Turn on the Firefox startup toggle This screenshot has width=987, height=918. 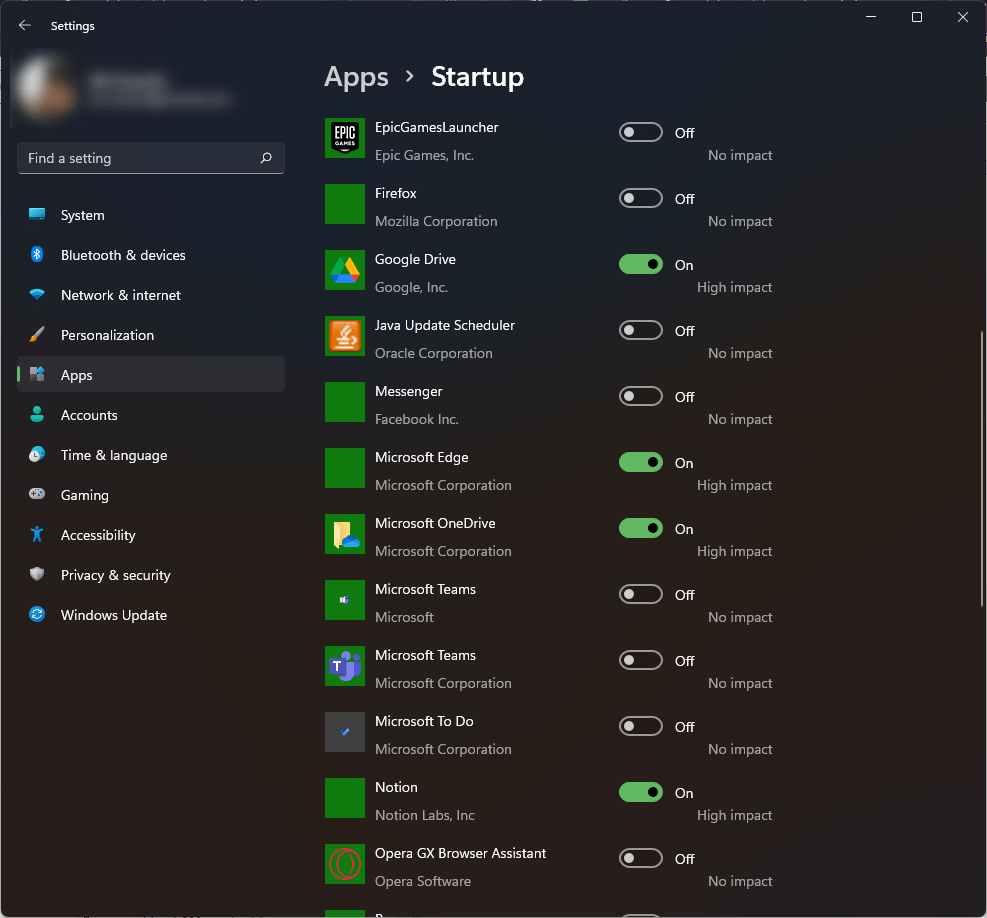click(x=641, y=198)
